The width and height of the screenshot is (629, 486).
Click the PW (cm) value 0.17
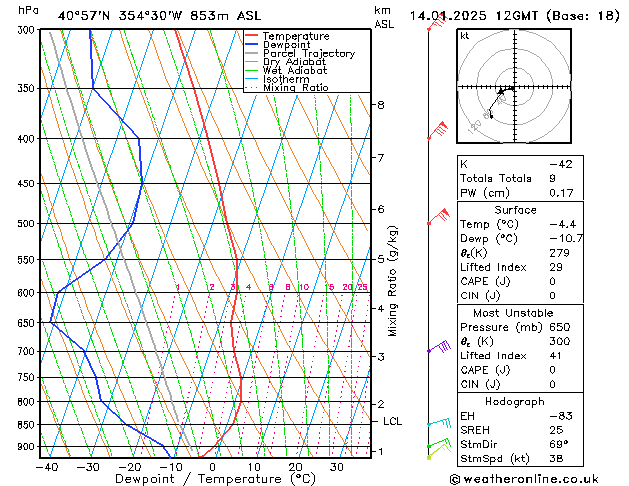(x=561, y=193)
